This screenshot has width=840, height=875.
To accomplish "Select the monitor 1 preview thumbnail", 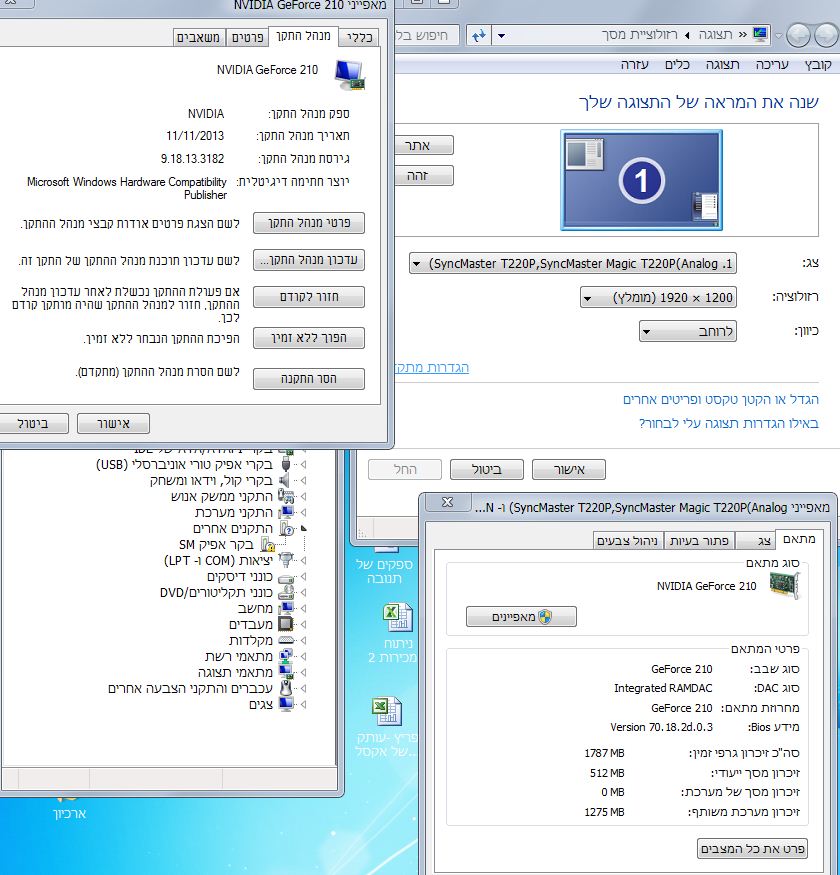I will coord(641,178).
